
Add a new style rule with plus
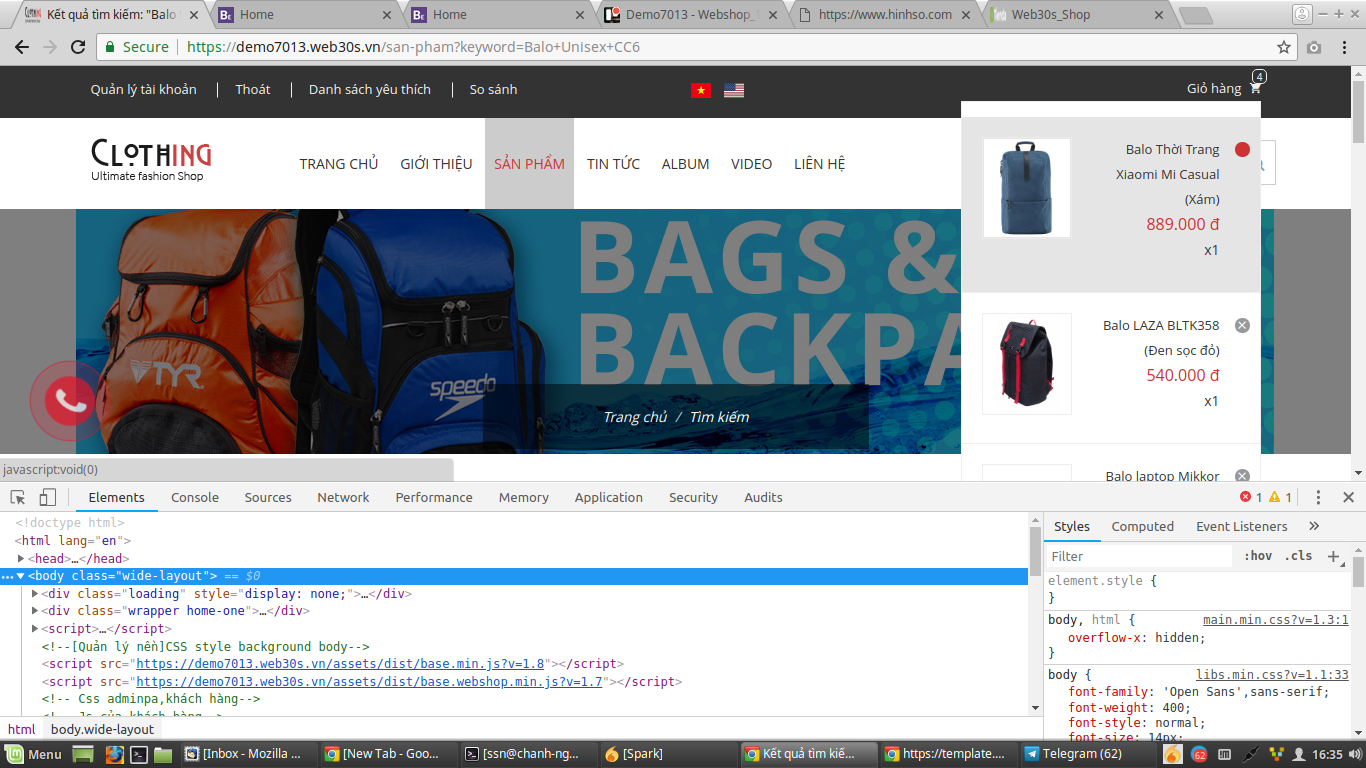click(1333, 556)
